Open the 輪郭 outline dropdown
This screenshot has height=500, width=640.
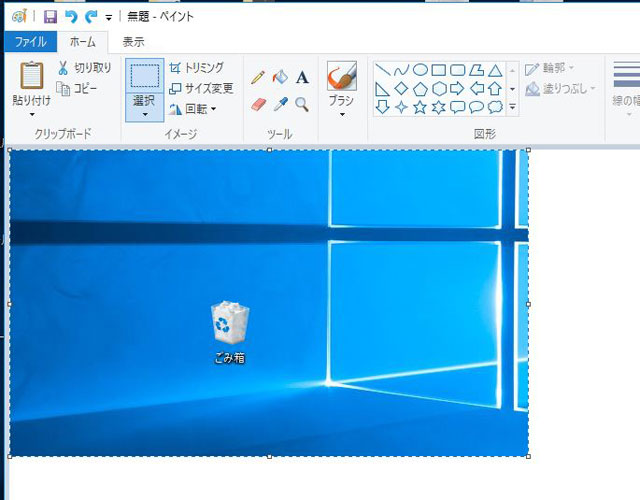549,68
